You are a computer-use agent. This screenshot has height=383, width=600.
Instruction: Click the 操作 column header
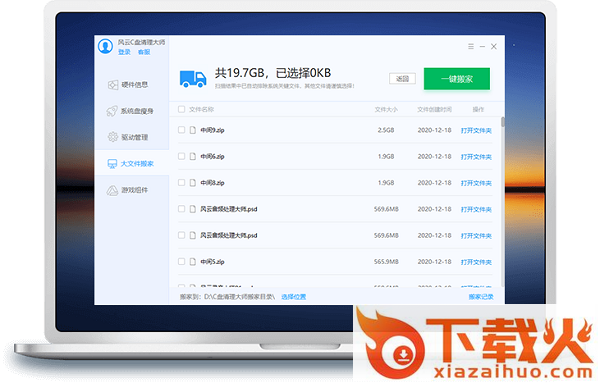[x=478, y=109]
